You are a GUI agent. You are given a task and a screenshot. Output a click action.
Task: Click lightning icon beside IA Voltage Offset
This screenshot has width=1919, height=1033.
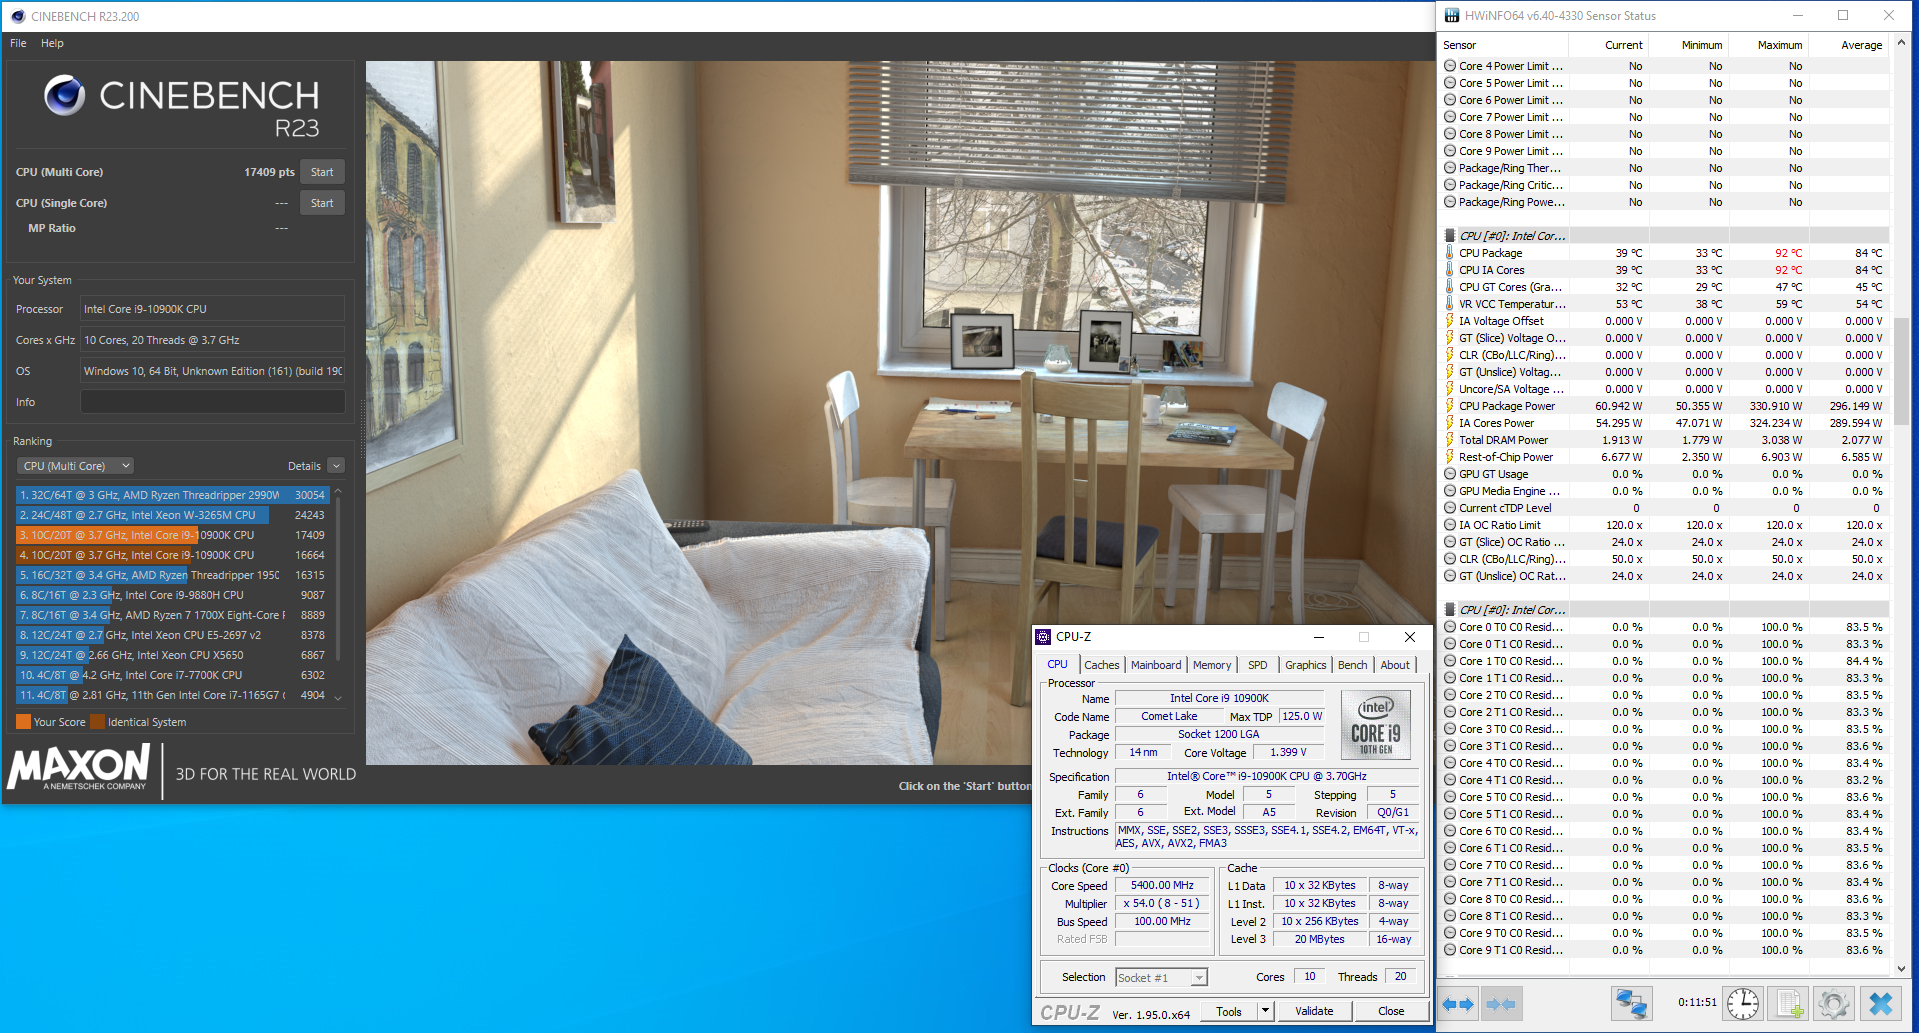[x=1449, y=321]
